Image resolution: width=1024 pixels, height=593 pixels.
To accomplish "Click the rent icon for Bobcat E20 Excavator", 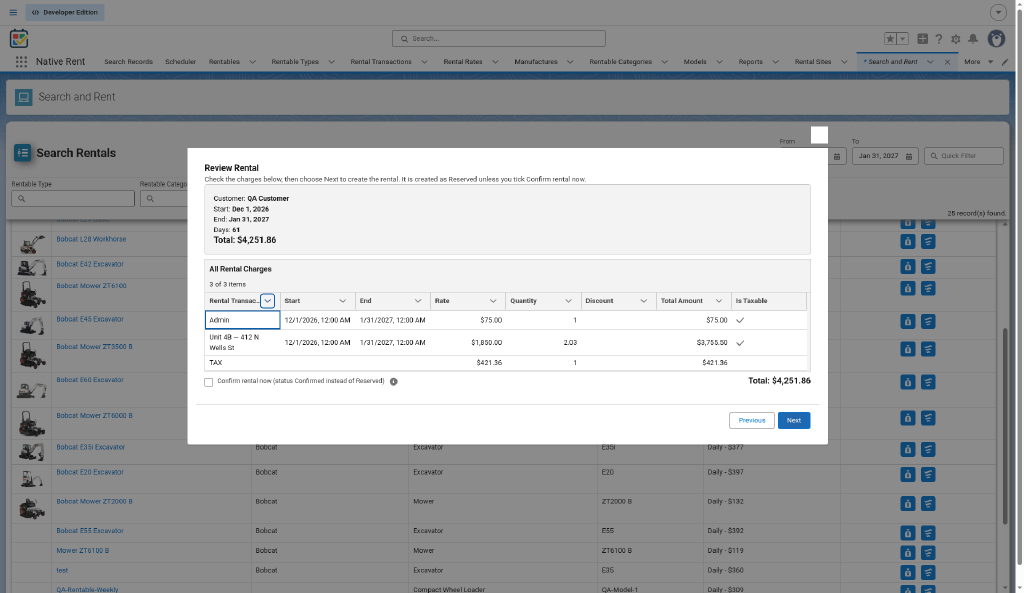I will (x=908, y=474).
